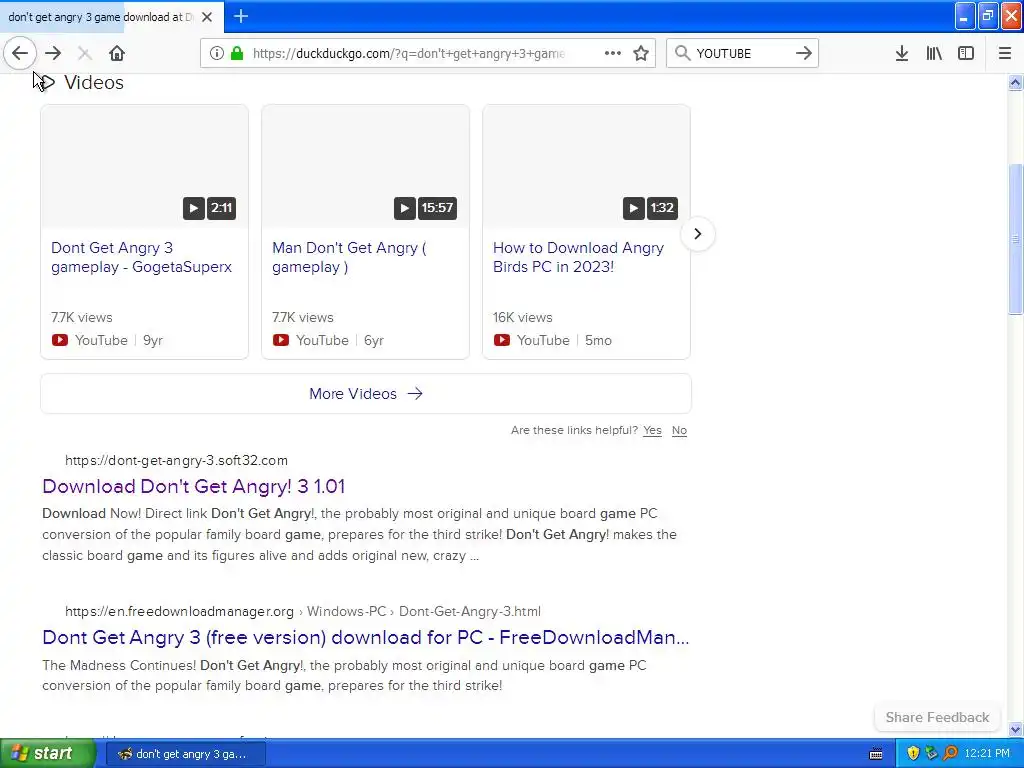This screenshot has width=1024, height=768.
Task: Answer No to links helpful question
Action: (679, 430)
